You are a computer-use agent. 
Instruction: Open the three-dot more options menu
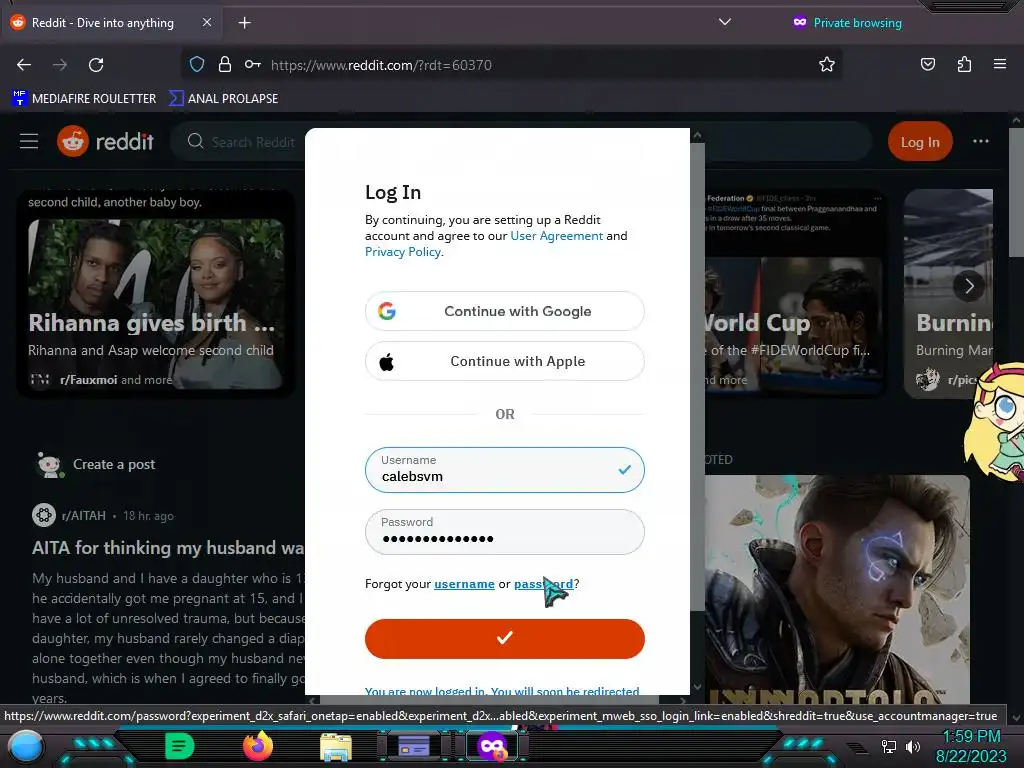(980, 141)
